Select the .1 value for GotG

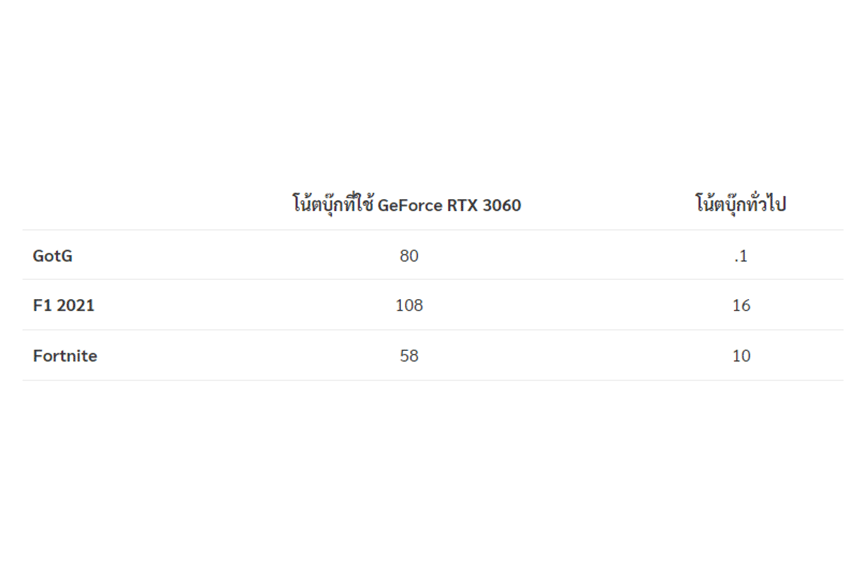tap(740, 256)
